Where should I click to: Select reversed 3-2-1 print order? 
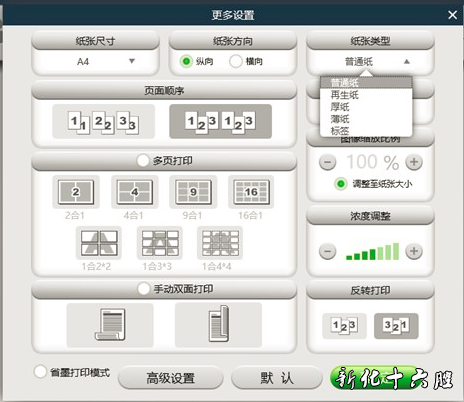[396, 326]
